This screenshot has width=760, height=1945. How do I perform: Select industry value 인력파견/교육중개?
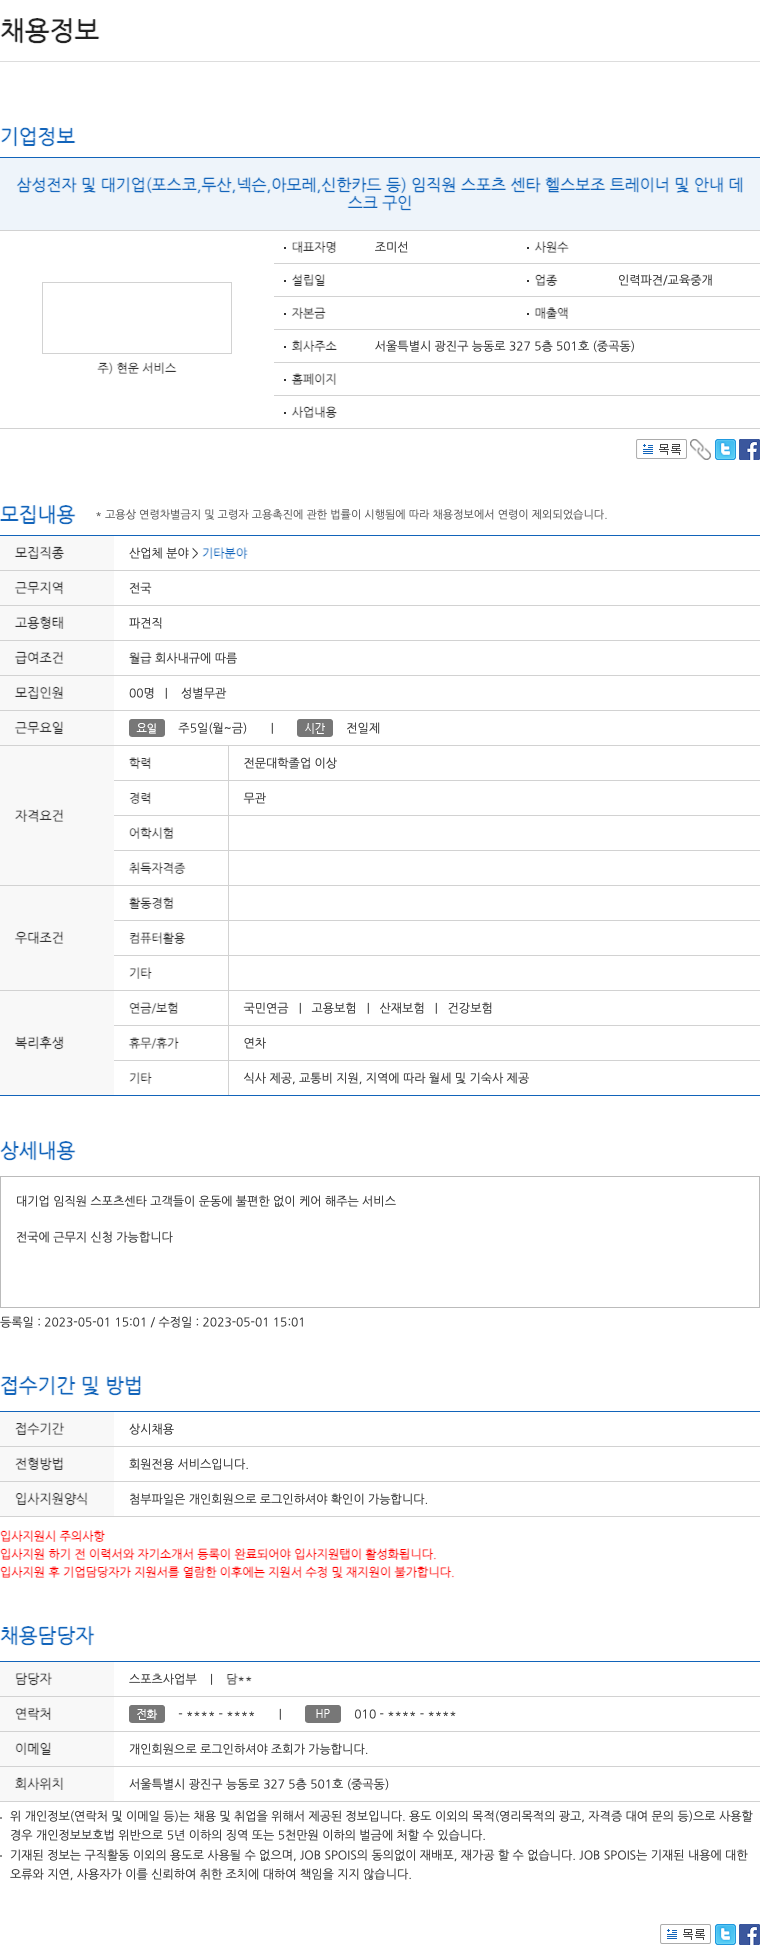665,280
